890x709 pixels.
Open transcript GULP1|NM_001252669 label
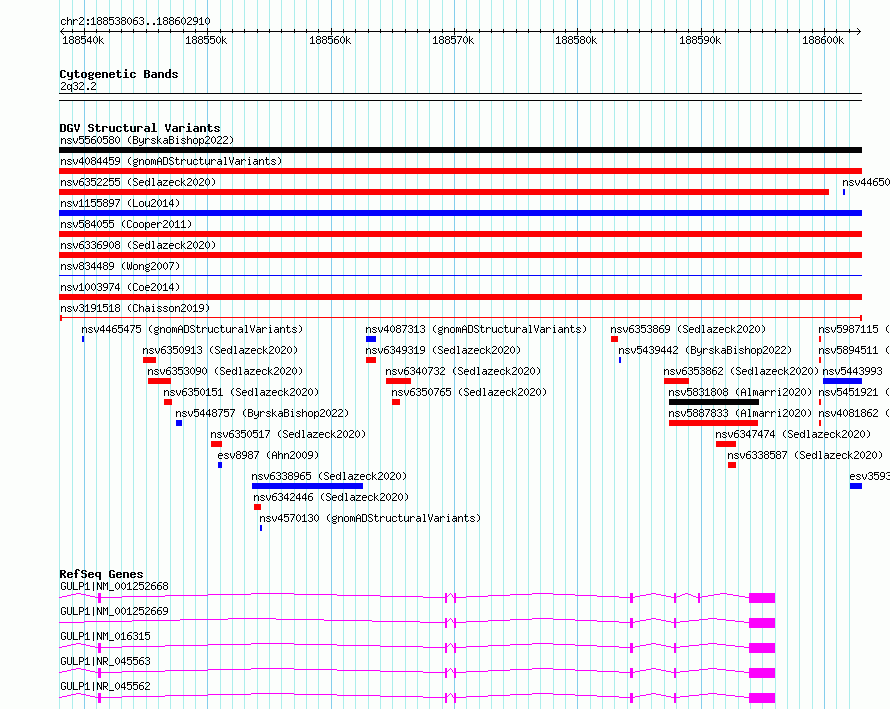point(114,611)
